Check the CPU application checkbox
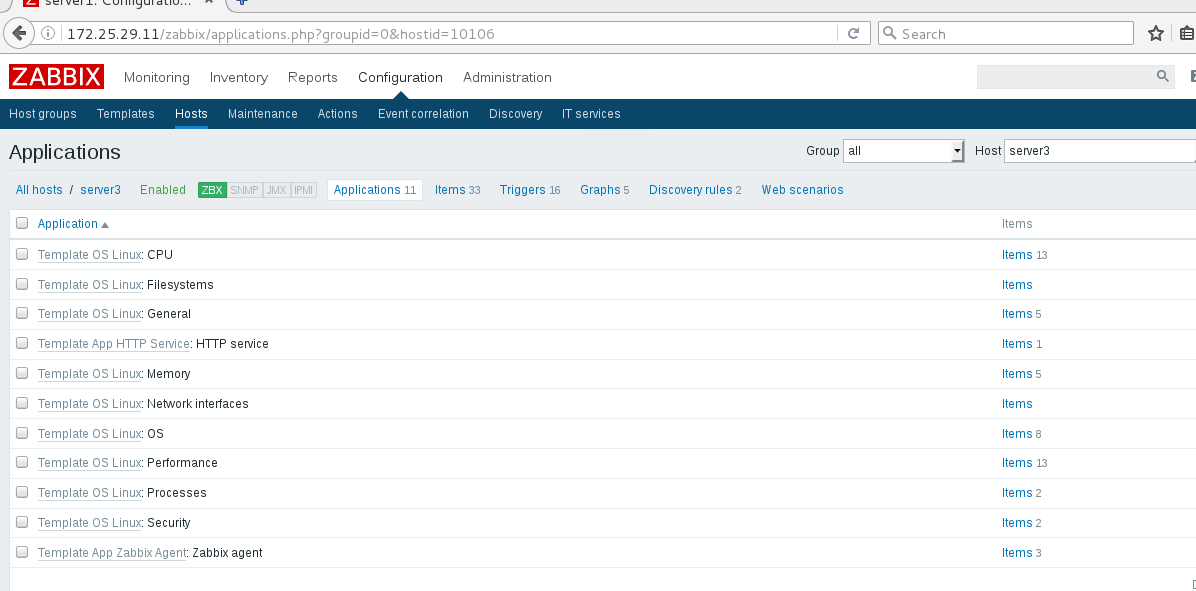The image size is (1196, 591). [x=22, y=254]
